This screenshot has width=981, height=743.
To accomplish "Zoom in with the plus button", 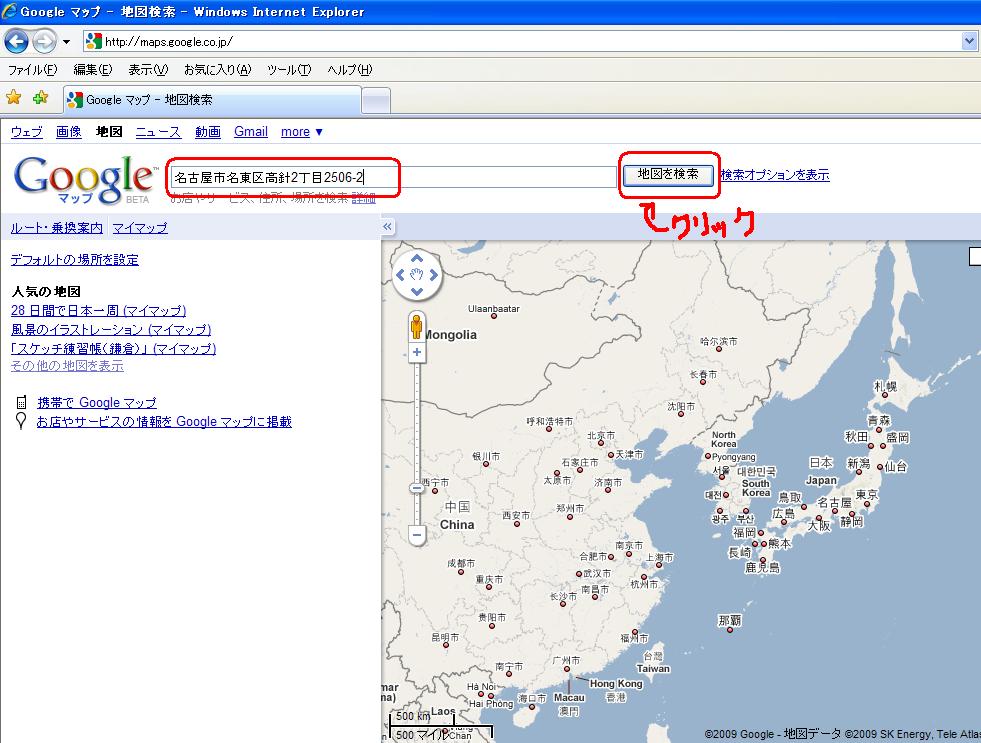I will pos(417,352).
